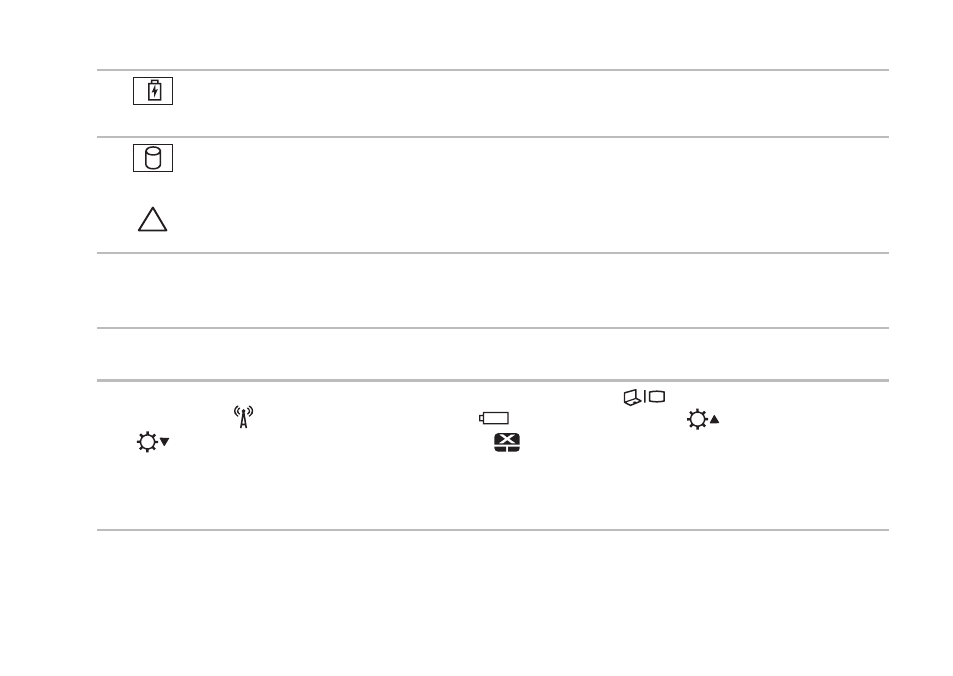The width and height of the screenshot is (953, 676).
Task: Click the radio waves atop the antenna icon
Action: click(244, 412)
